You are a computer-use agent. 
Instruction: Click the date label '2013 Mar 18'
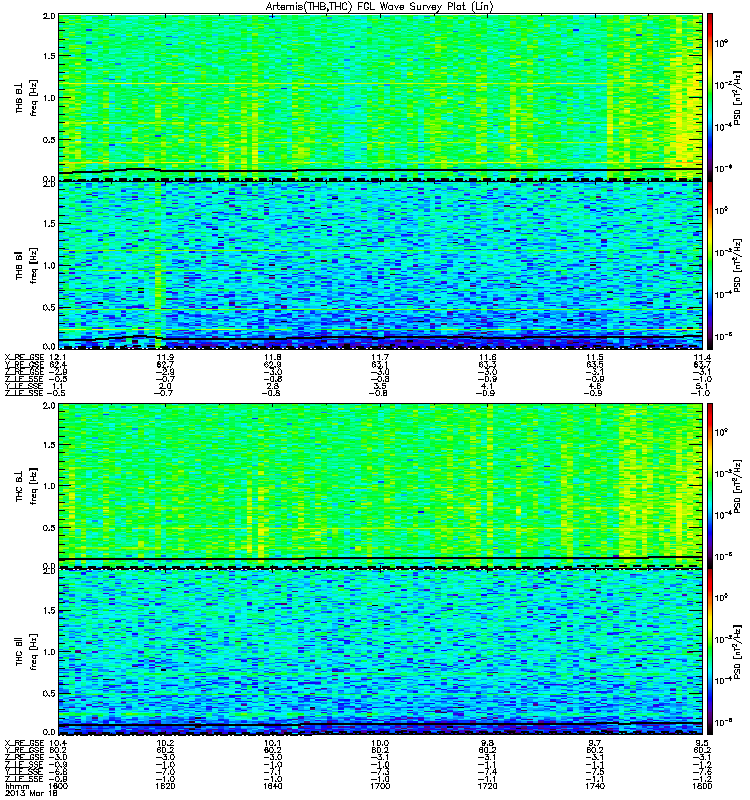click(x=31, y=793)
